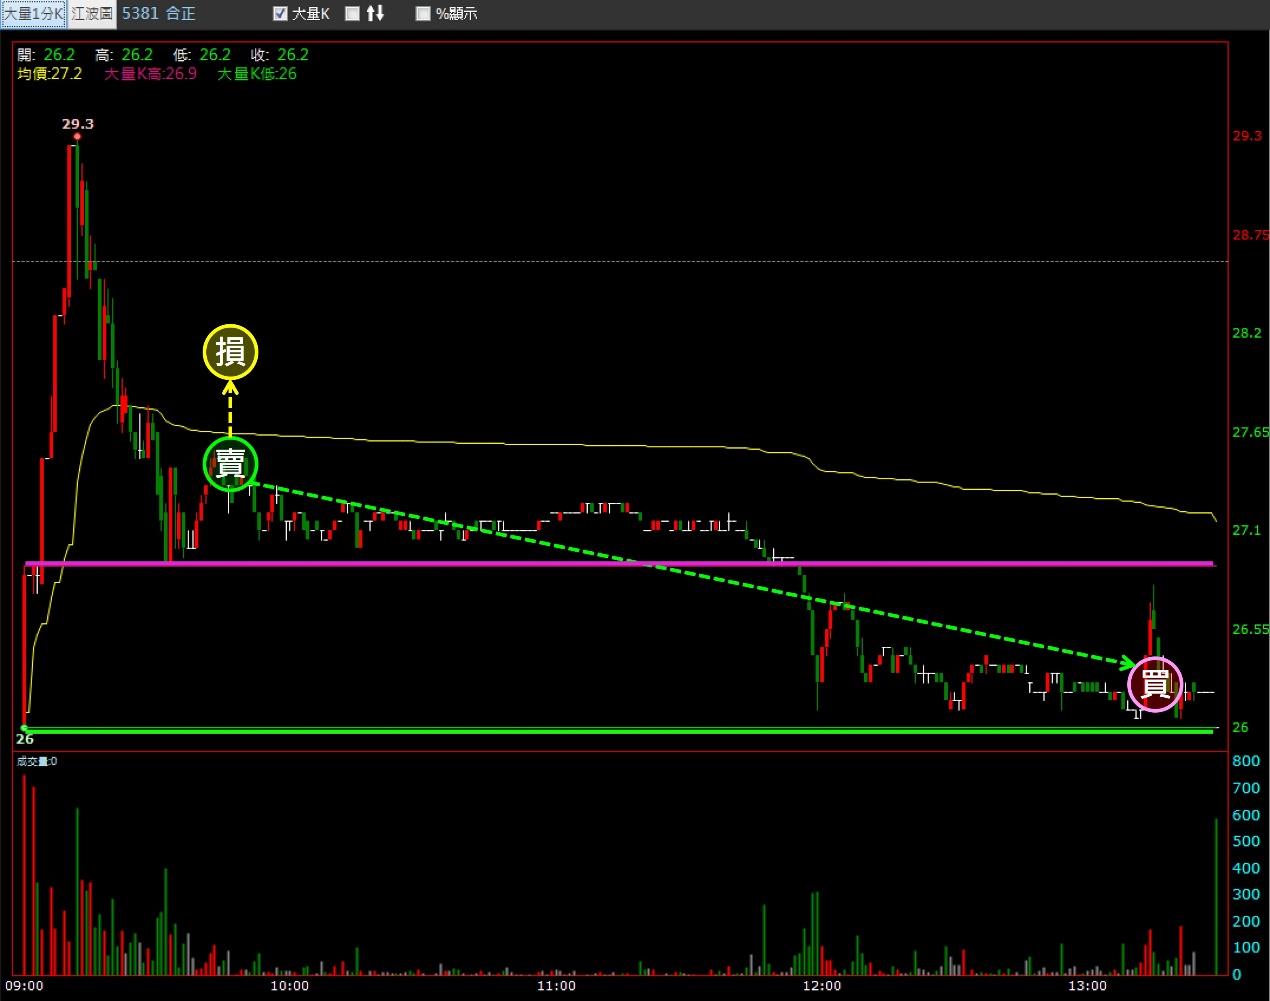Click the green dashed arrowhead near 買
Image resolution: width=1270 pixels, height=1001 pixels.
pos(1127,662)
